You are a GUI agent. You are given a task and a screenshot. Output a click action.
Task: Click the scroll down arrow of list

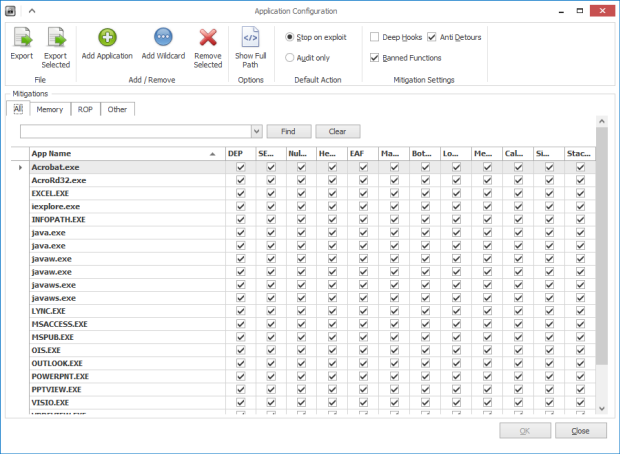pos(602,409)
